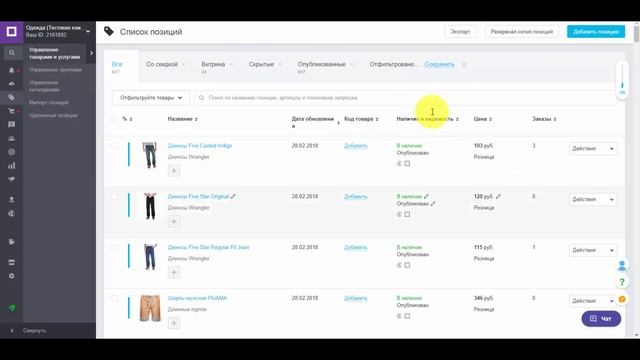Open the puzzle-piece apps sidebar icon
The height and width of the screenshot is (360, 640).
click(11, 242)
